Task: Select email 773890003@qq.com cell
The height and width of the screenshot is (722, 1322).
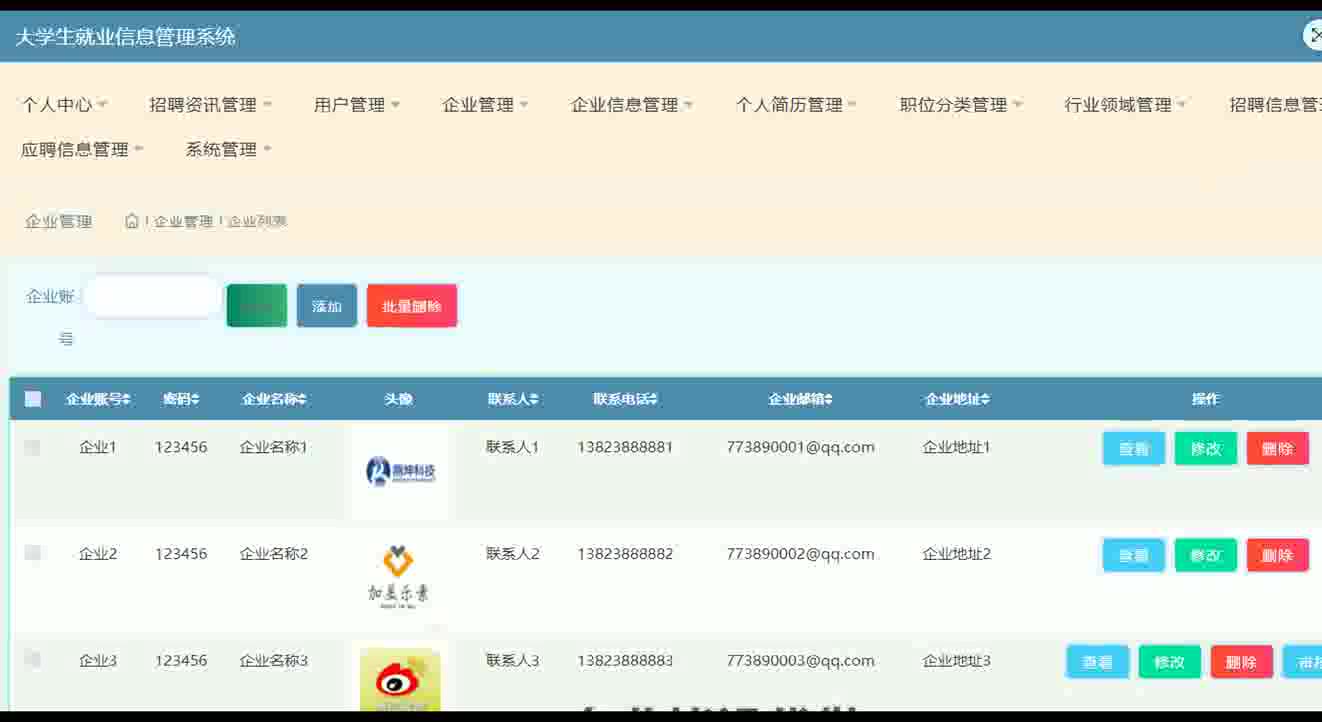Action: coord(801,660)
